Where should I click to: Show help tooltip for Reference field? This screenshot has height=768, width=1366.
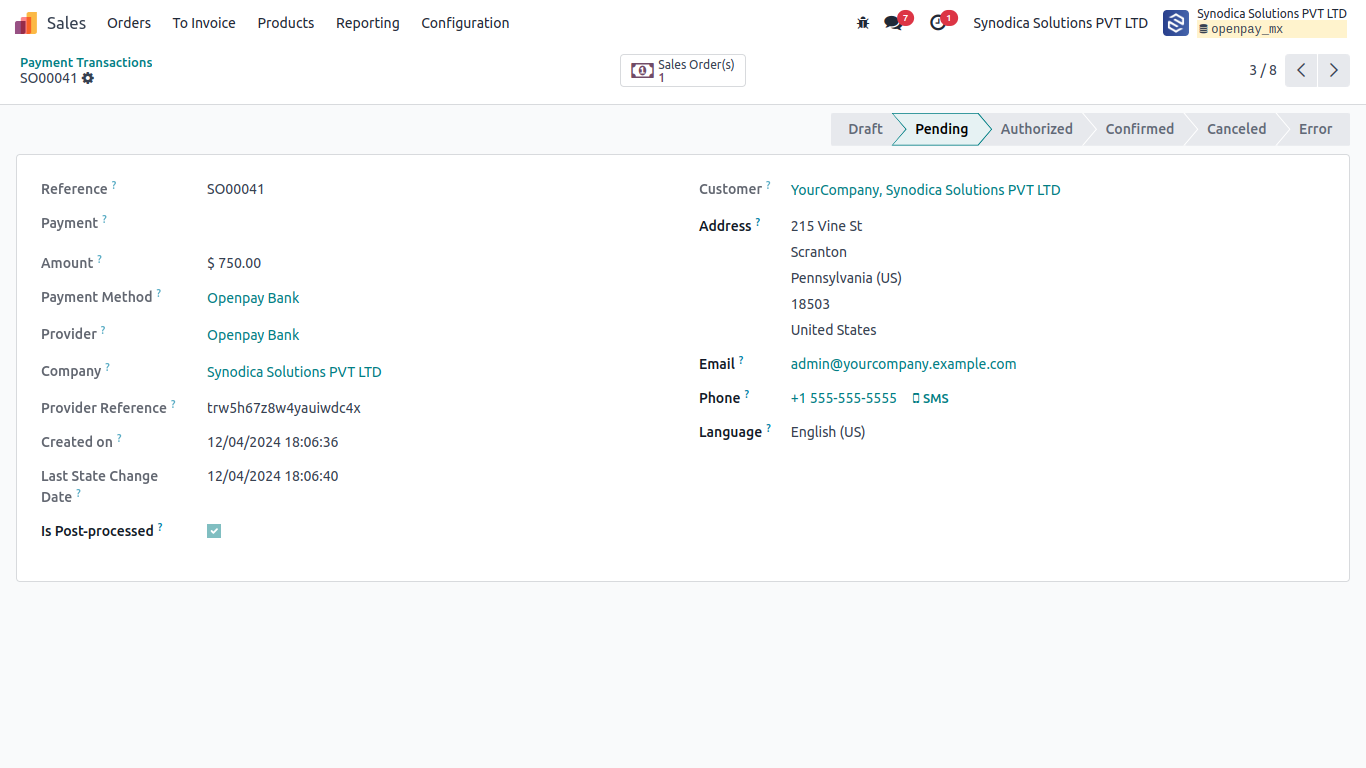[114, 185]
